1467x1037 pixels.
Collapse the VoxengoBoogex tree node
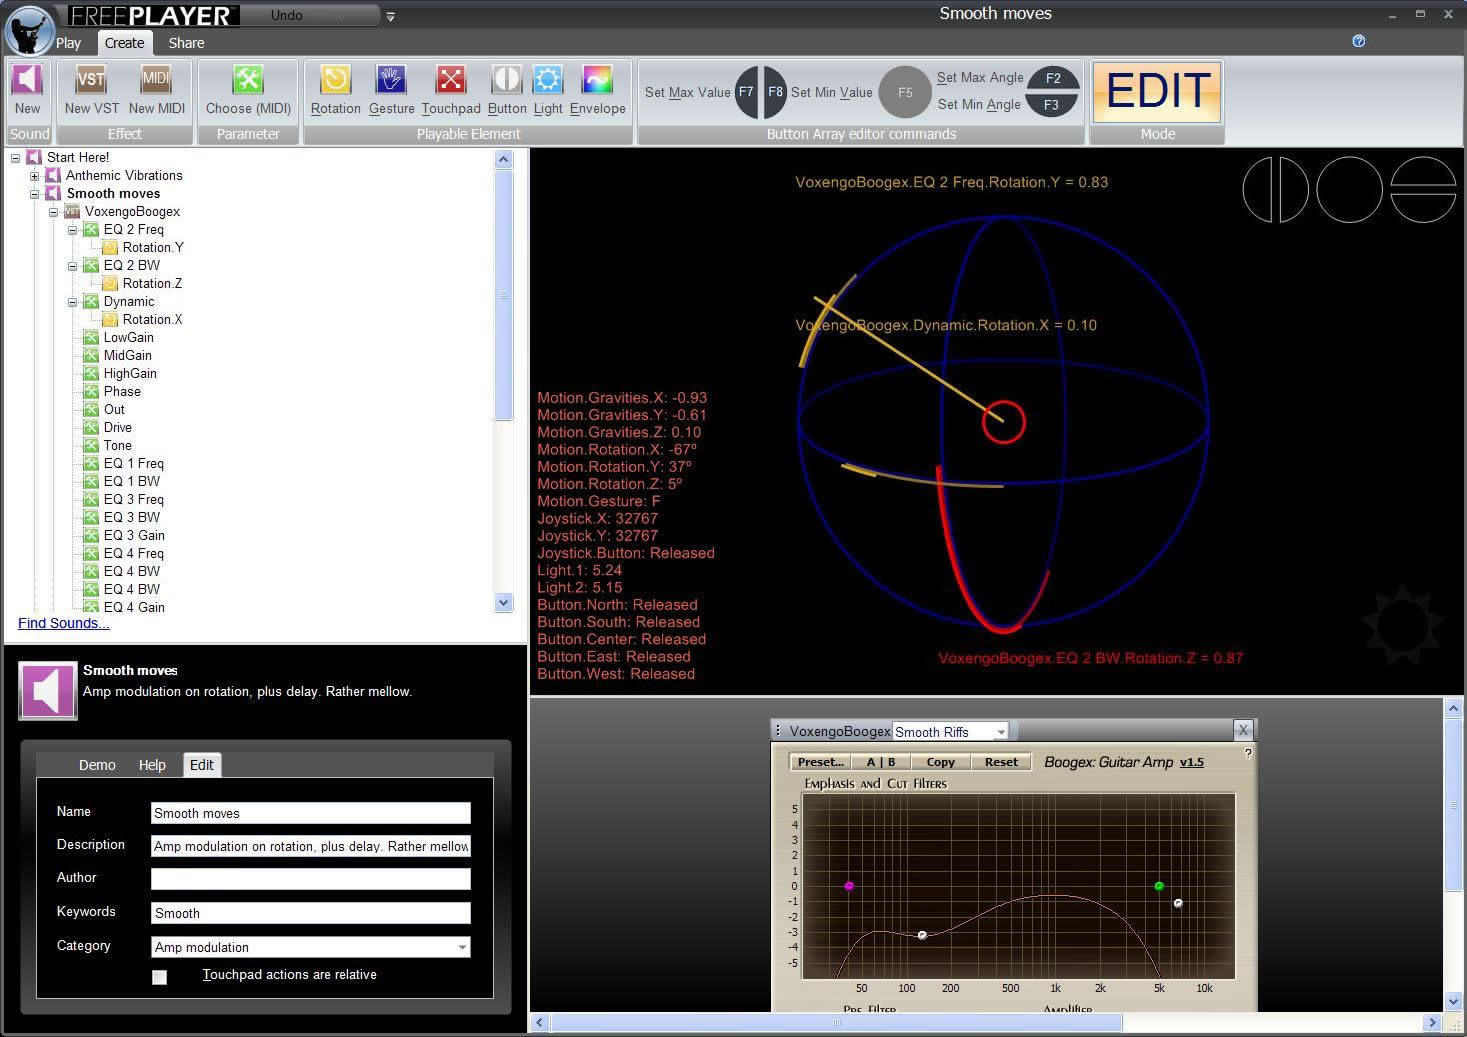point(54,212)
